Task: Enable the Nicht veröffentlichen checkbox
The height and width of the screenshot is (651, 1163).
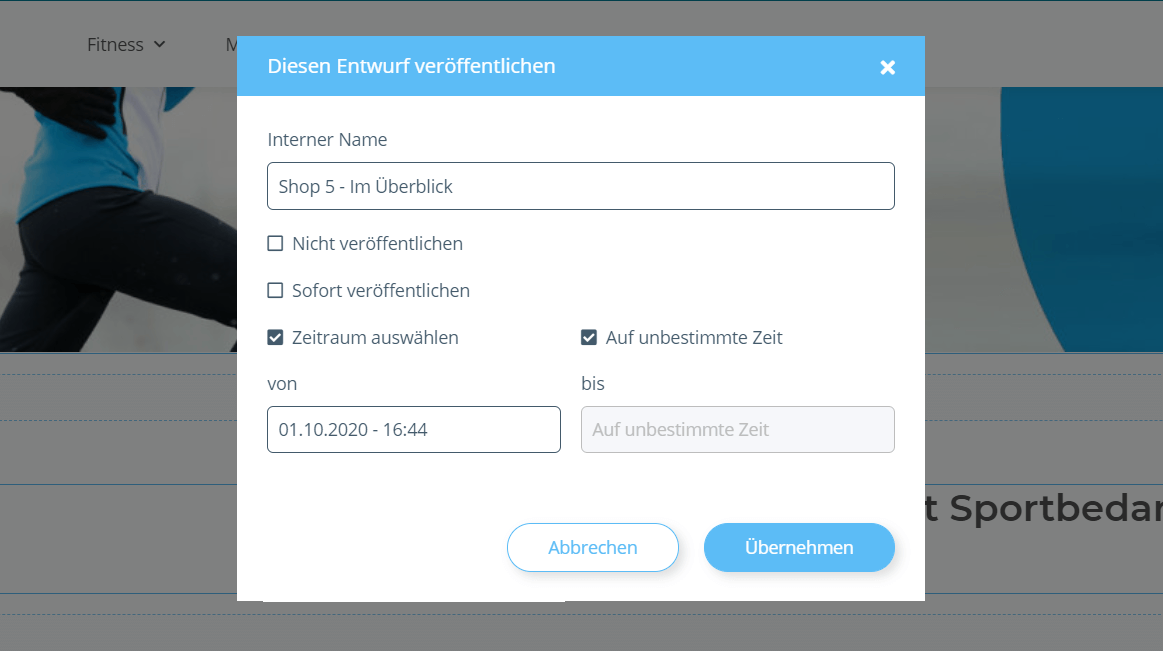Action: click(x=276, y=244)
